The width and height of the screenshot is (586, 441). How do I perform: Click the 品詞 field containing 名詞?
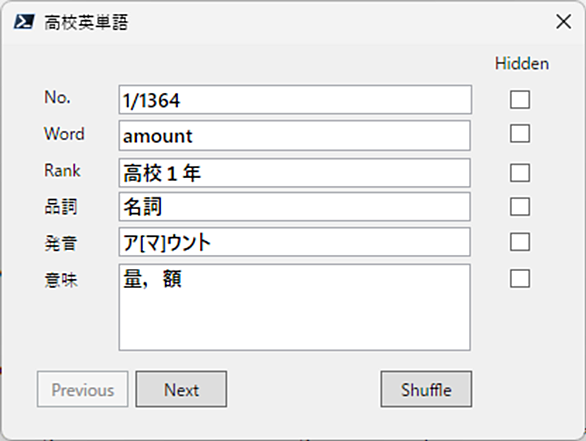click(x=294, y=207)
